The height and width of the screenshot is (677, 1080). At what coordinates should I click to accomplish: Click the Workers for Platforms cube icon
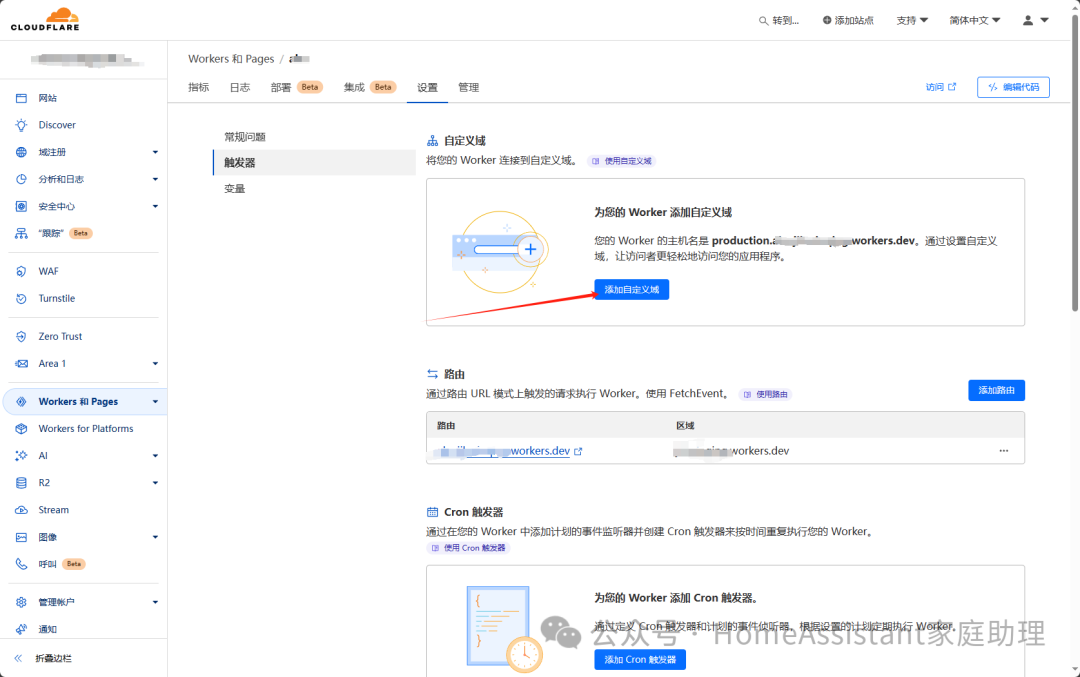tap(21, 428)
